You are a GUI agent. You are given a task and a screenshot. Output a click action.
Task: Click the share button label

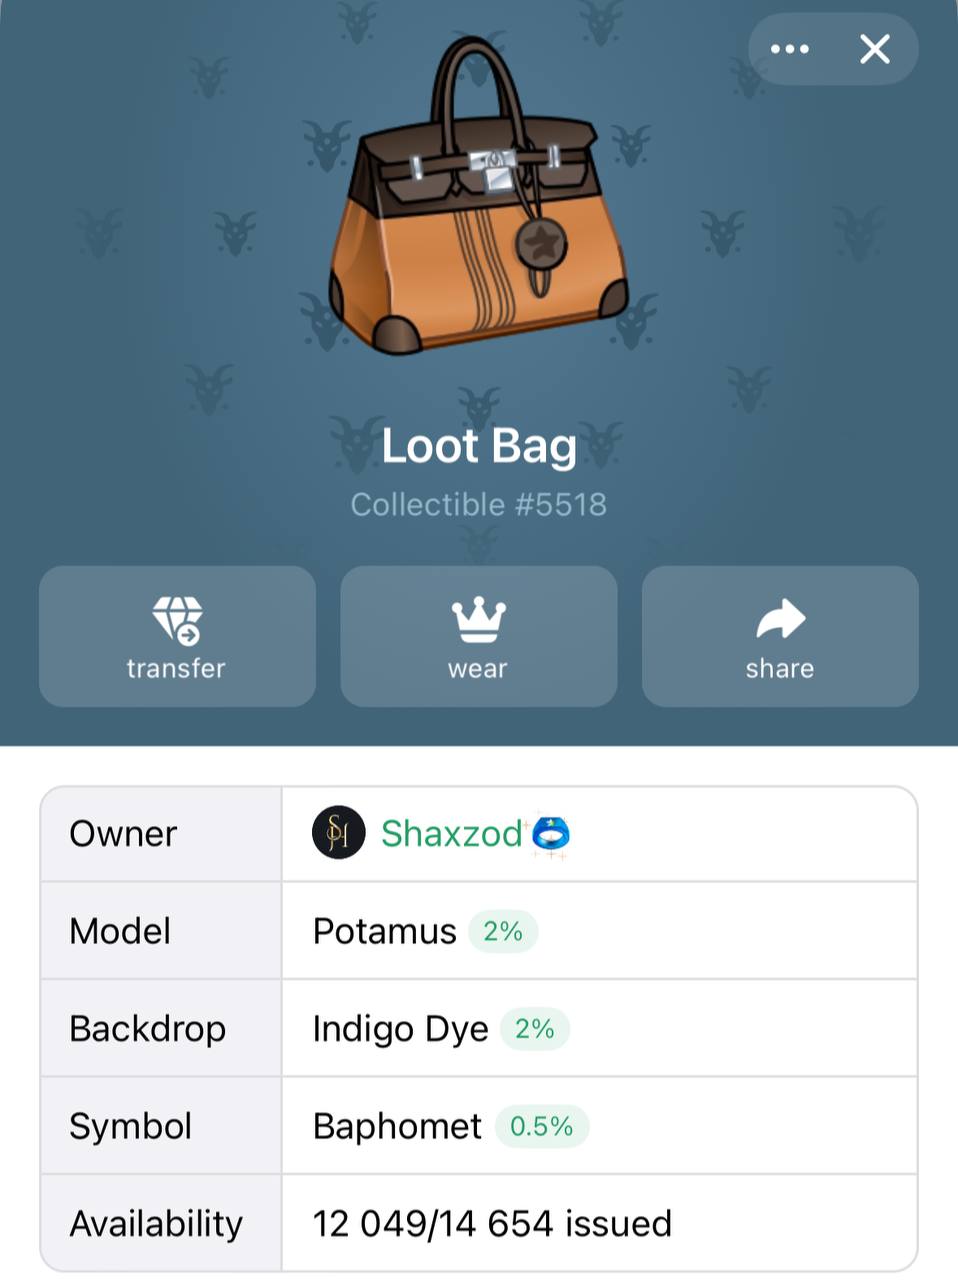click(x=780, y=668)
